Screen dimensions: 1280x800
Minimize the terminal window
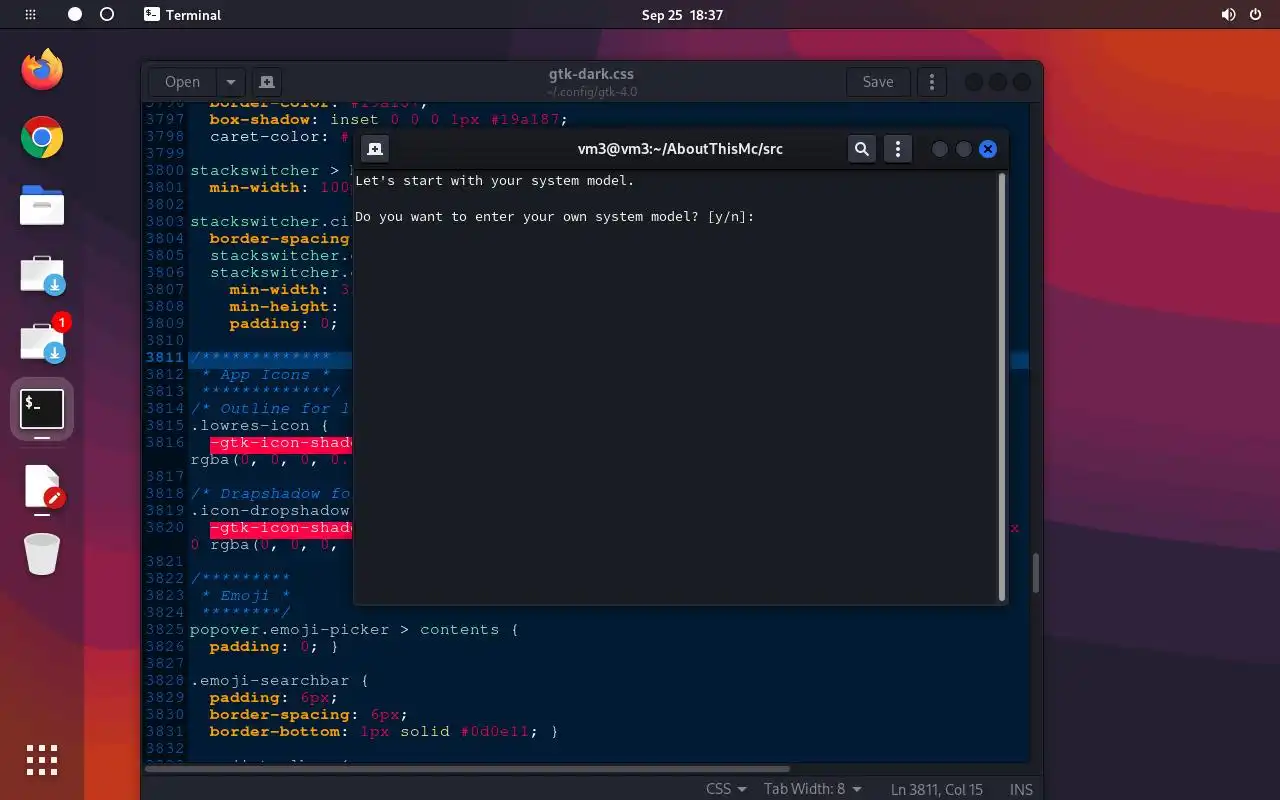tap(940, 149)
